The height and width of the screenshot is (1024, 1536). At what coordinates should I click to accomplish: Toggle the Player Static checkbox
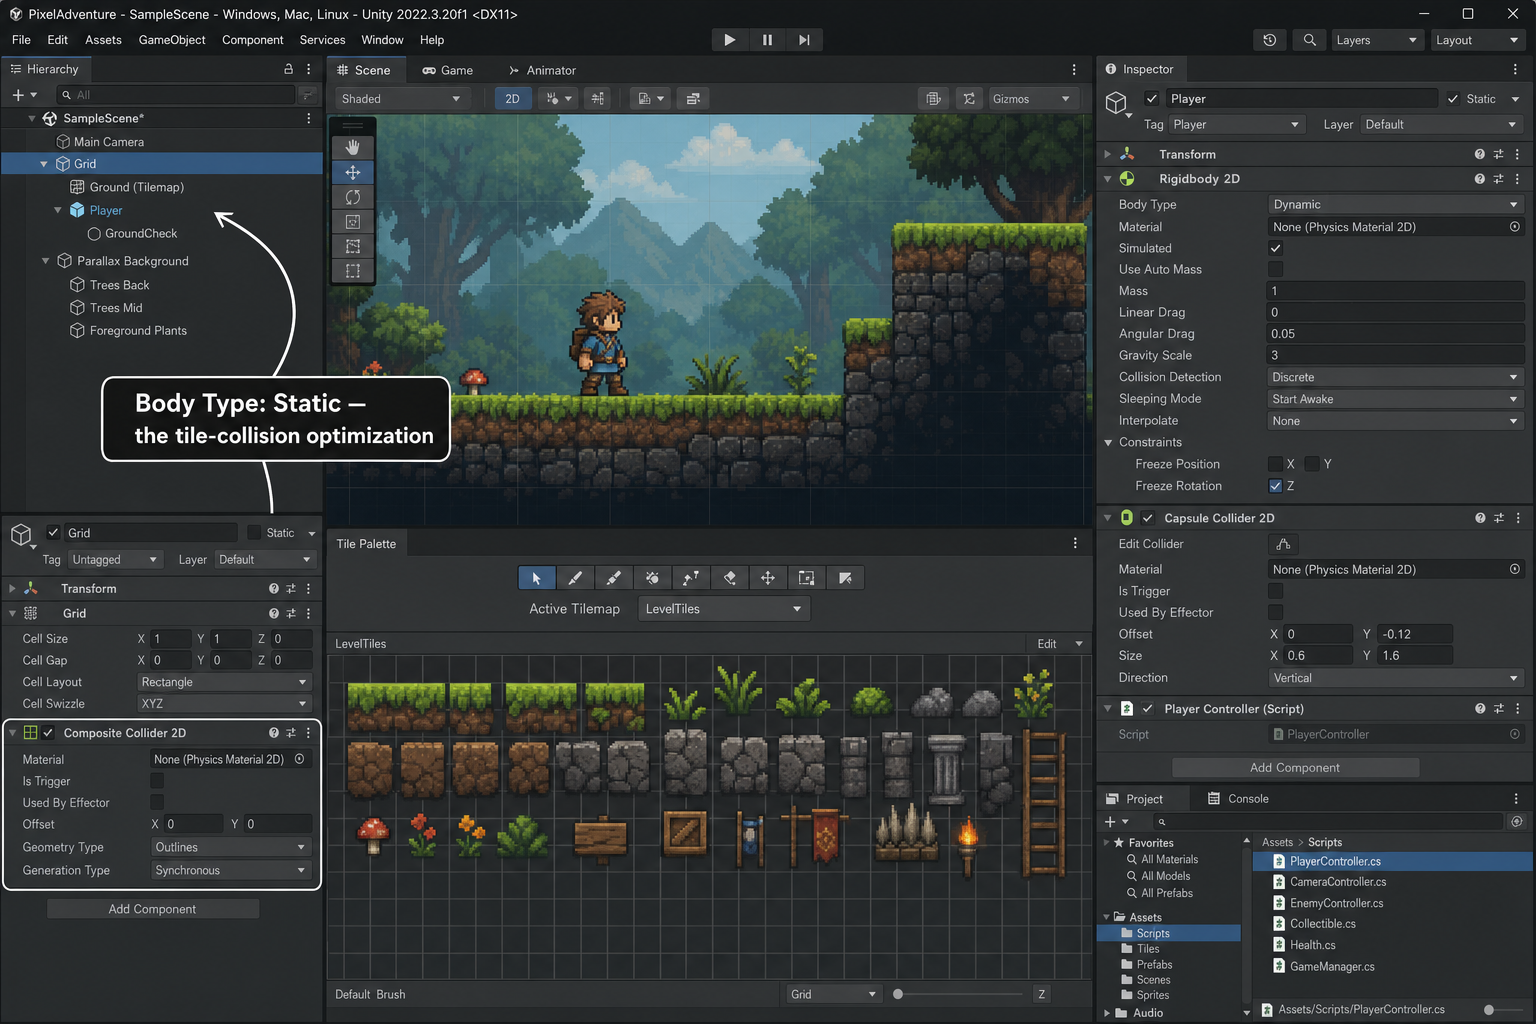tap(1453, 98)
